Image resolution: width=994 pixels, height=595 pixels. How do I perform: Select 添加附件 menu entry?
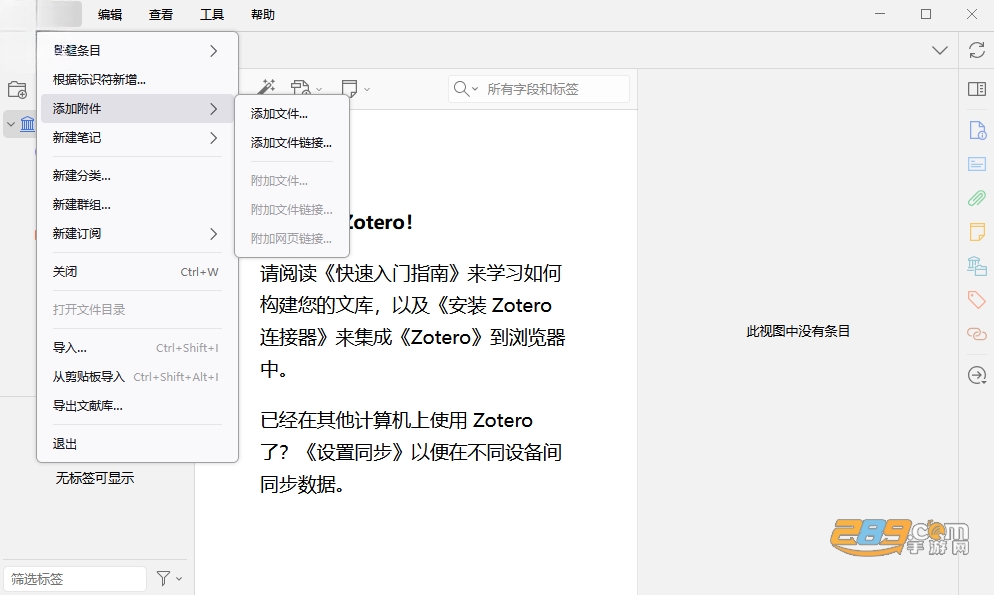tap(138, 108)
